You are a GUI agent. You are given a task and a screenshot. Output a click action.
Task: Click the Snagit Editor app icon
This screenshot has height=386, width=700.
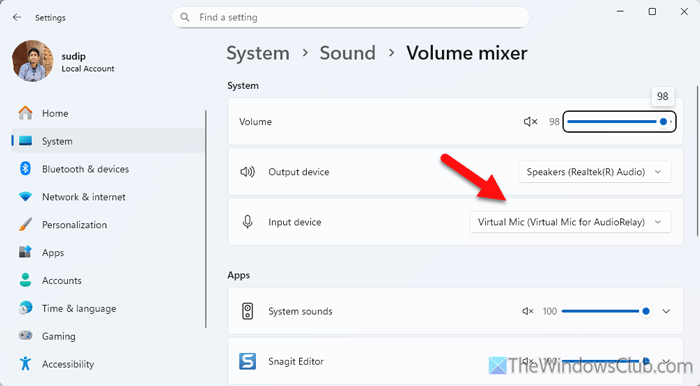[x=247, y=361]
